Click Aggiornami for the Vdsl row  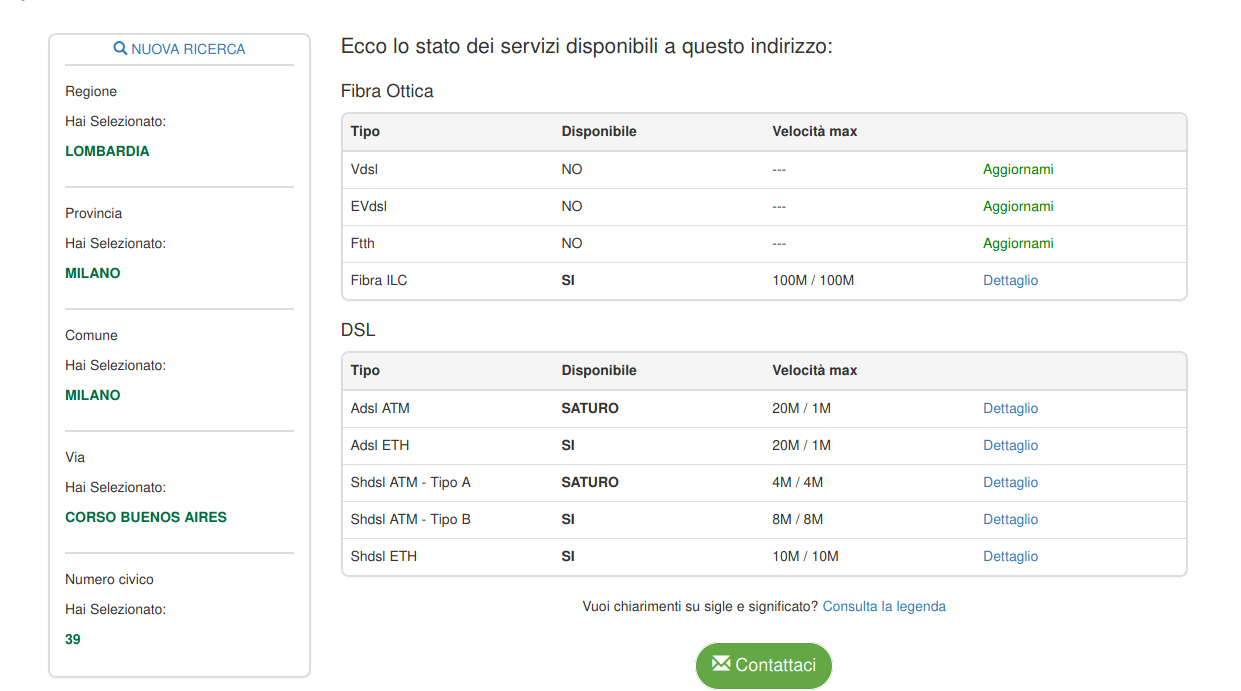pos(1018,170)
